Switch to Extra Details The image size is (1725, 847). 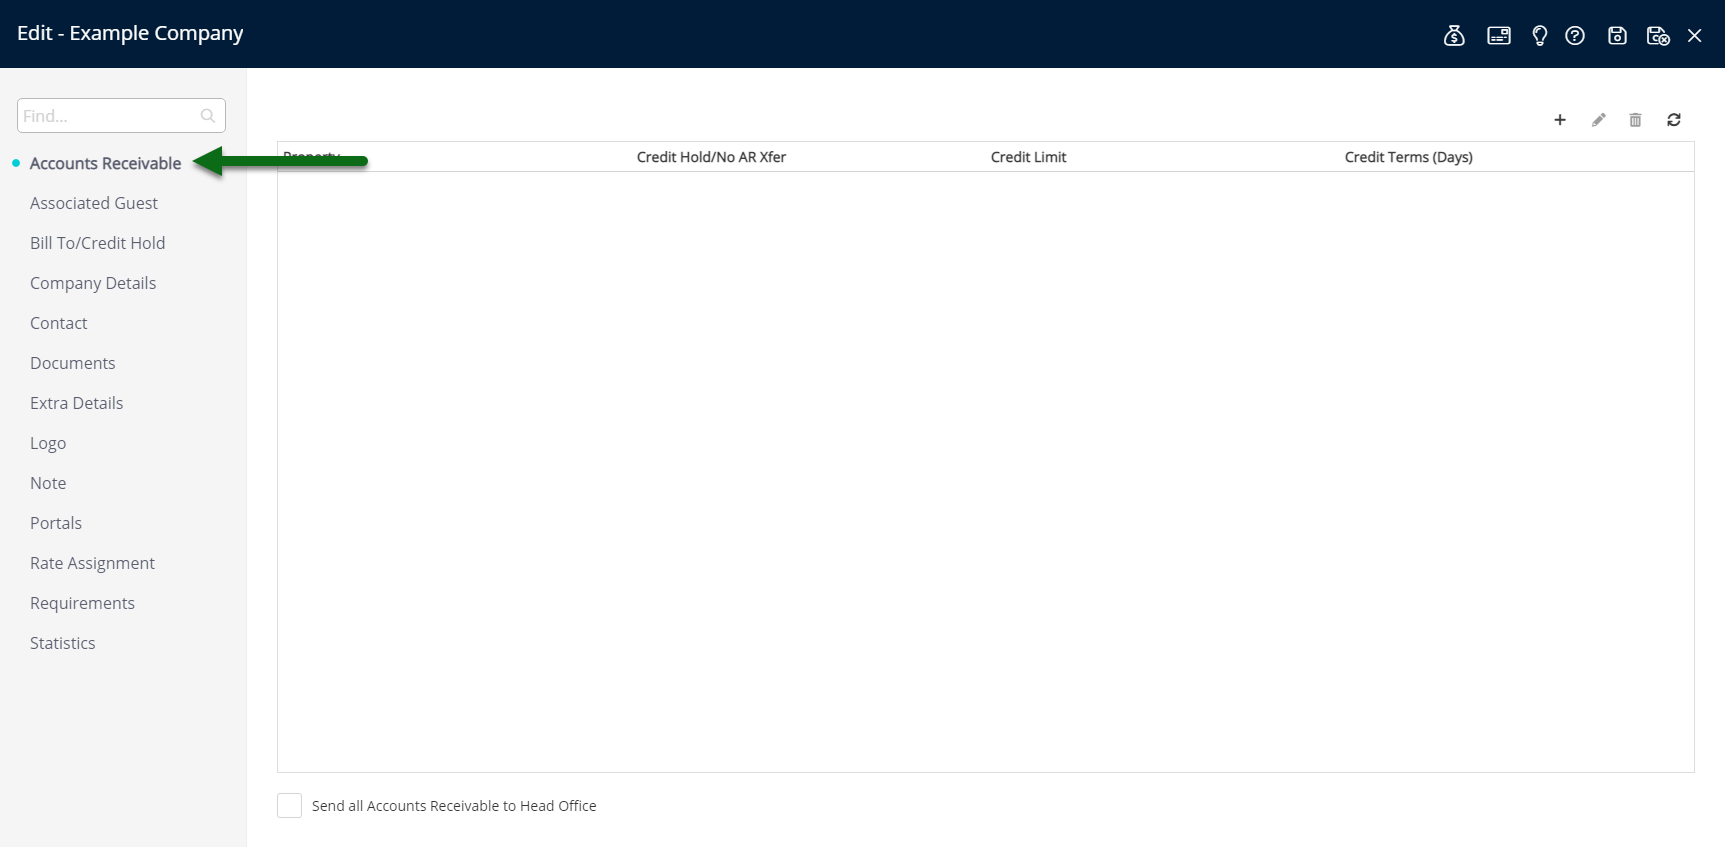(77, 403)
